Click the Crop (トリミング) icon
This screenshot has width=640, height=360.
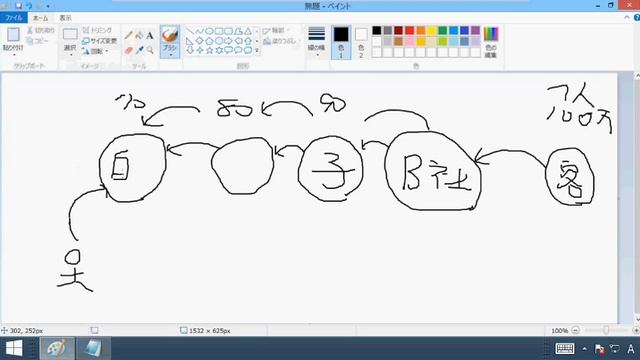(x=86, y=30)
